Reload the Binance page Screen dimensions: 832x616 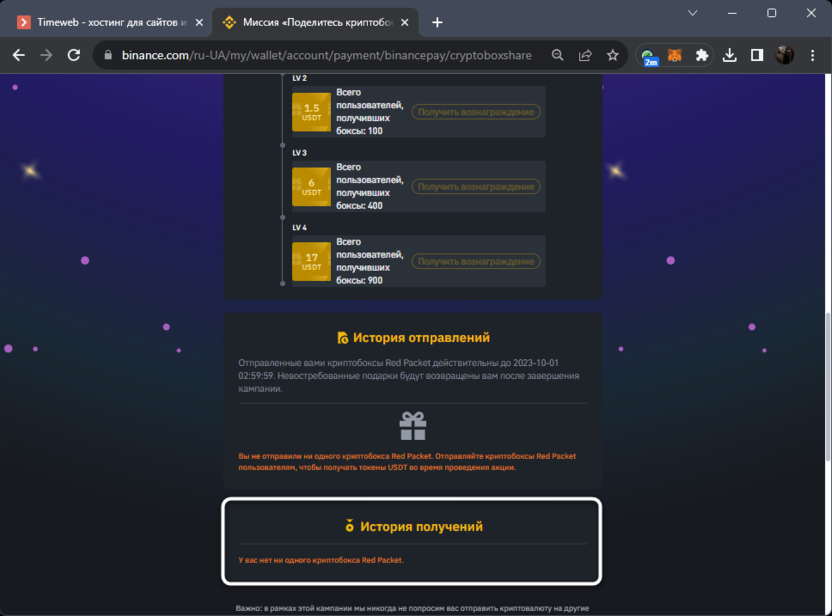coord(74,55)
